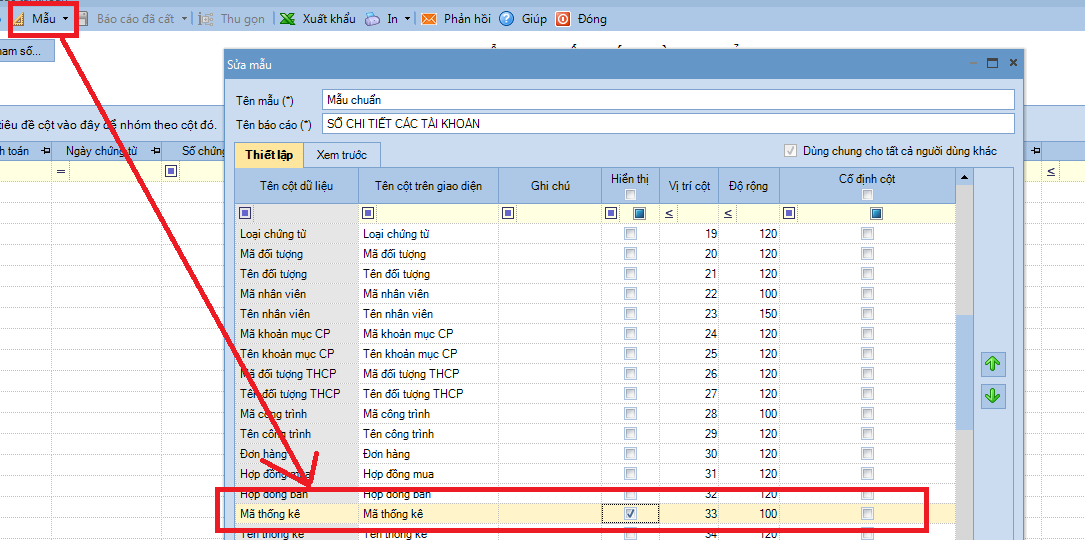The image size is (1085, 540).
Task: Click the Tên báo cáo input field
Action: point(668,124)
